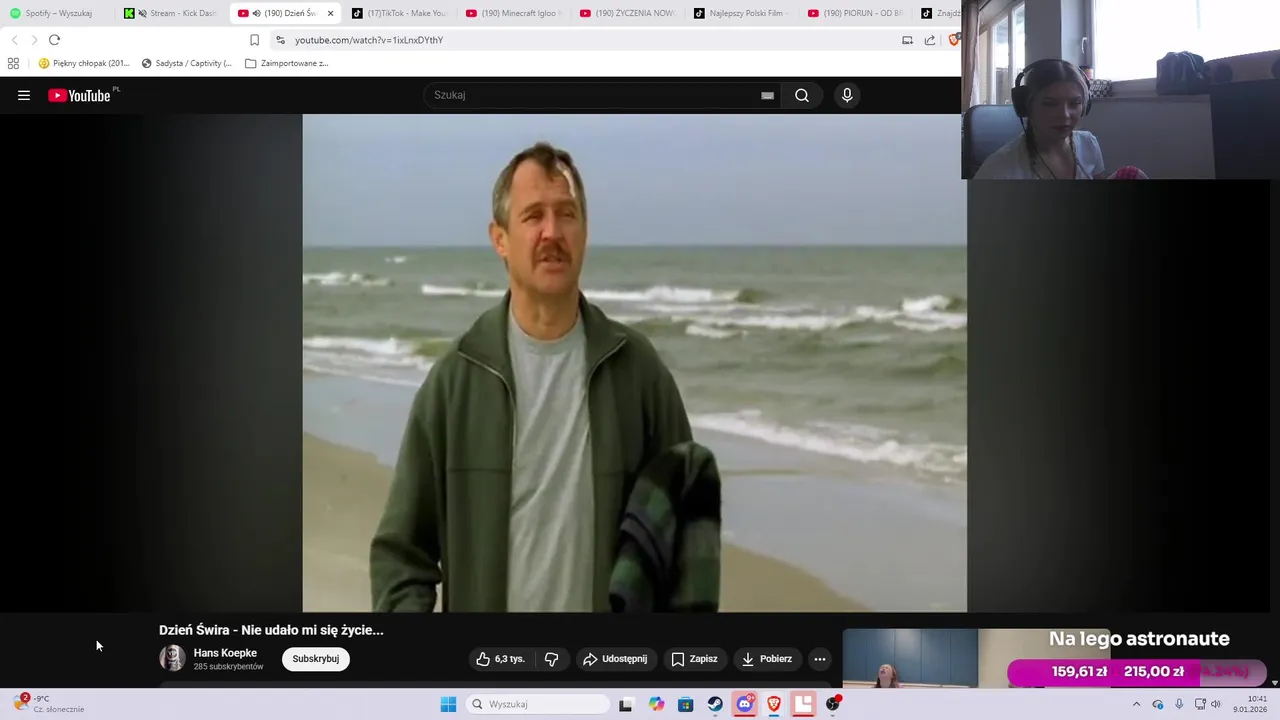Download the video with Pobierz button
The image size is (1280, 720).
(x=767, y=659)
